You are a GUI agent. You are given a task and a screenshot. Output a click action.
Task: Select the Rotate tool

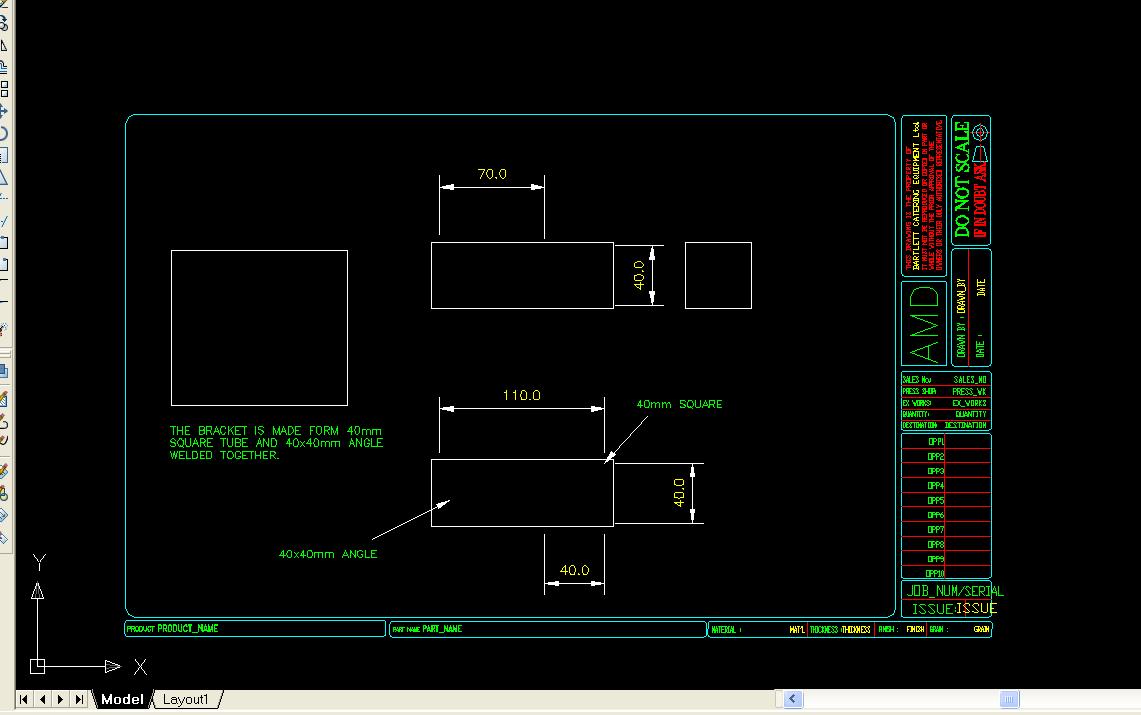point(4,133)
